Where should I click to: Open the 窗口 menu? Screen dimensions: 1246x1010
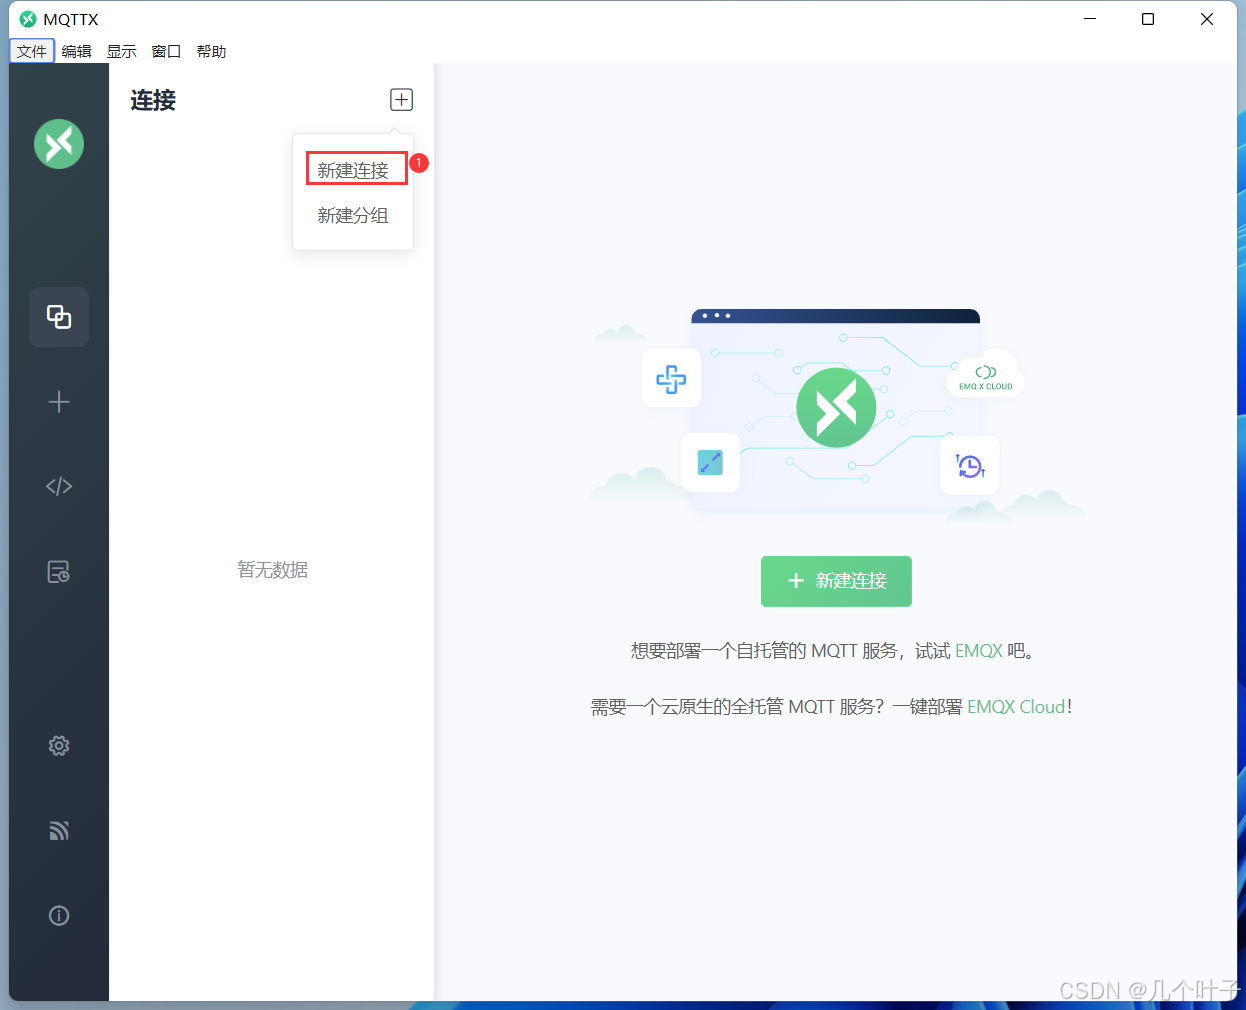167,51
